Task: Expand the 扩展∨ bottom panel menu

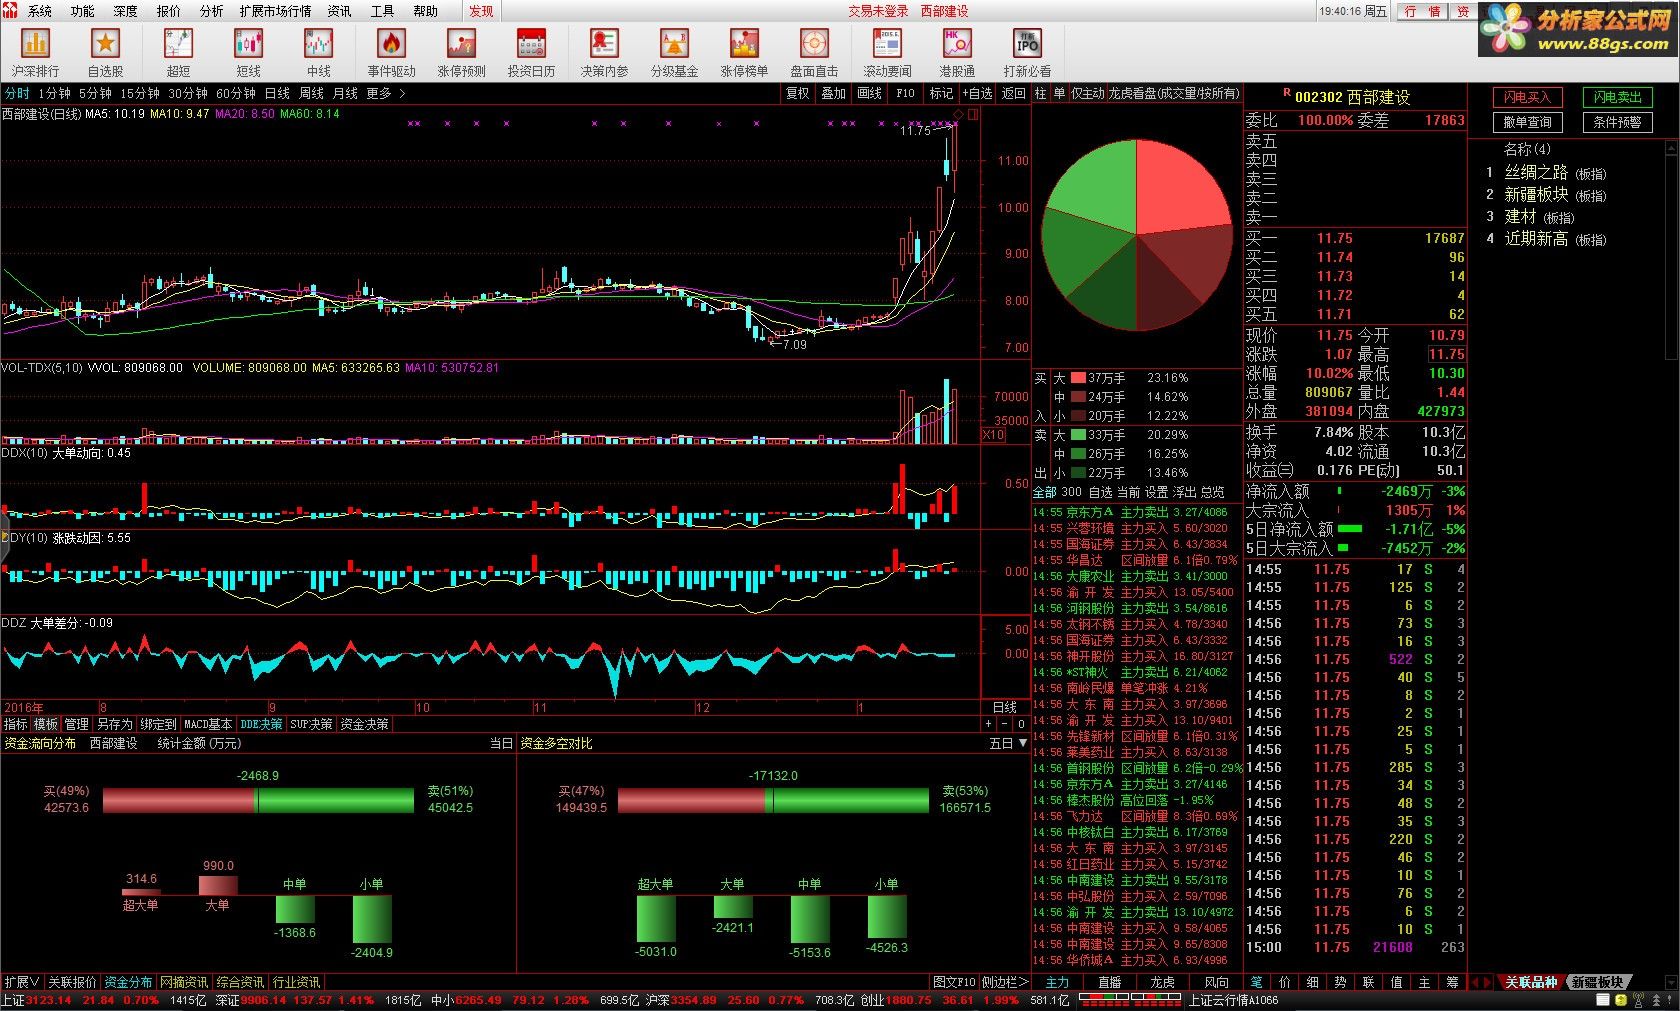Action: (x=22, y=982)
